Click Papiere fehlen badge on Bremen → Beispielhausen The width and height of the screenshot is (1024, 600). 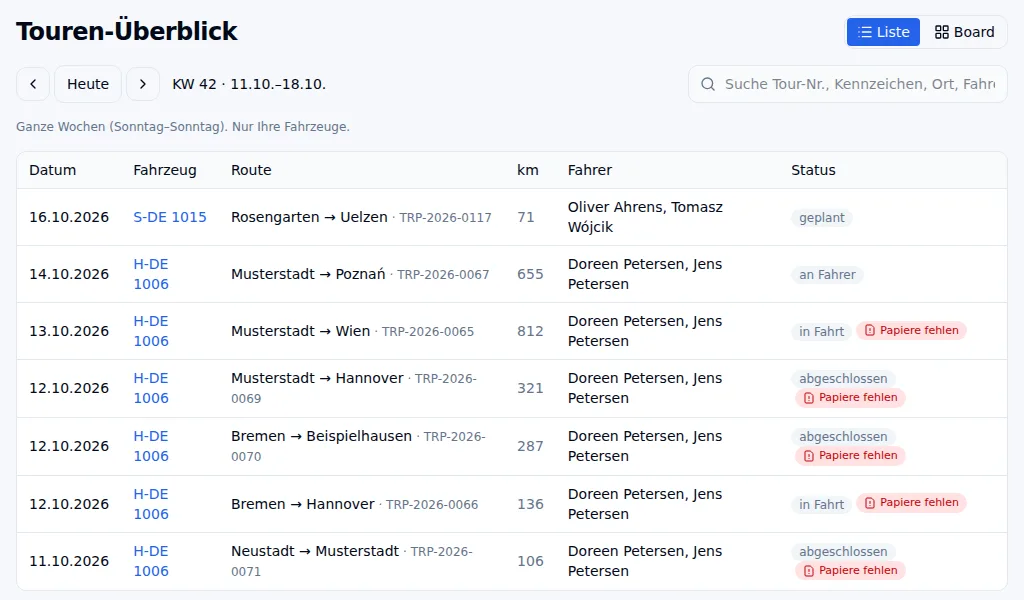[x=850, y=456]
